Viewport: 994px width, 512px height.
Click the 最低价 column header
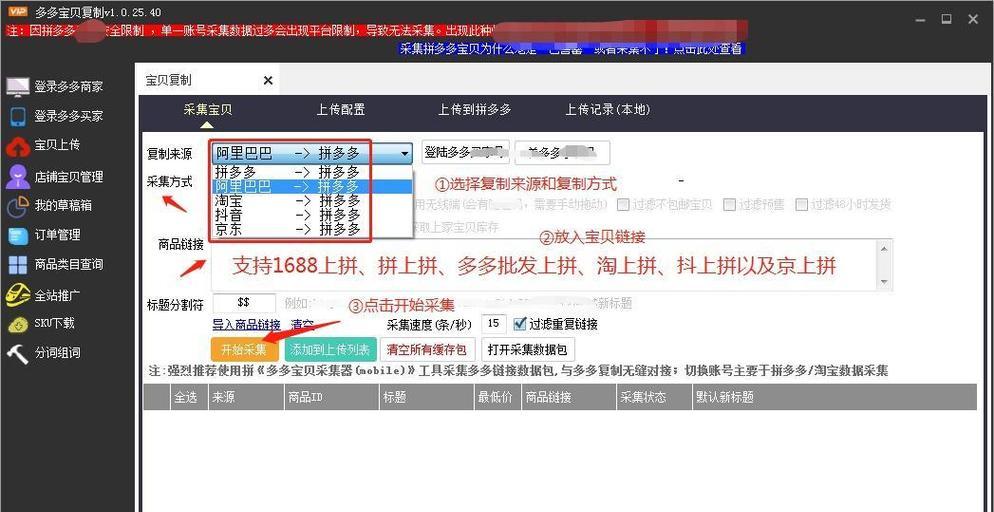(x=497, y=397)
